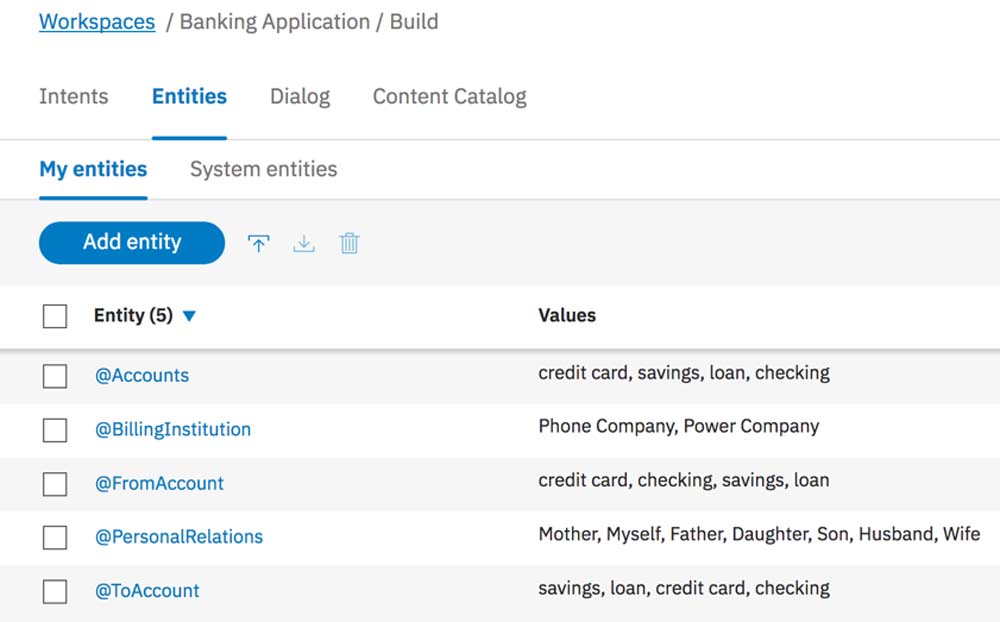Open the @BillingInstitution entity link

pyautogui.click(x=173, y=430)
